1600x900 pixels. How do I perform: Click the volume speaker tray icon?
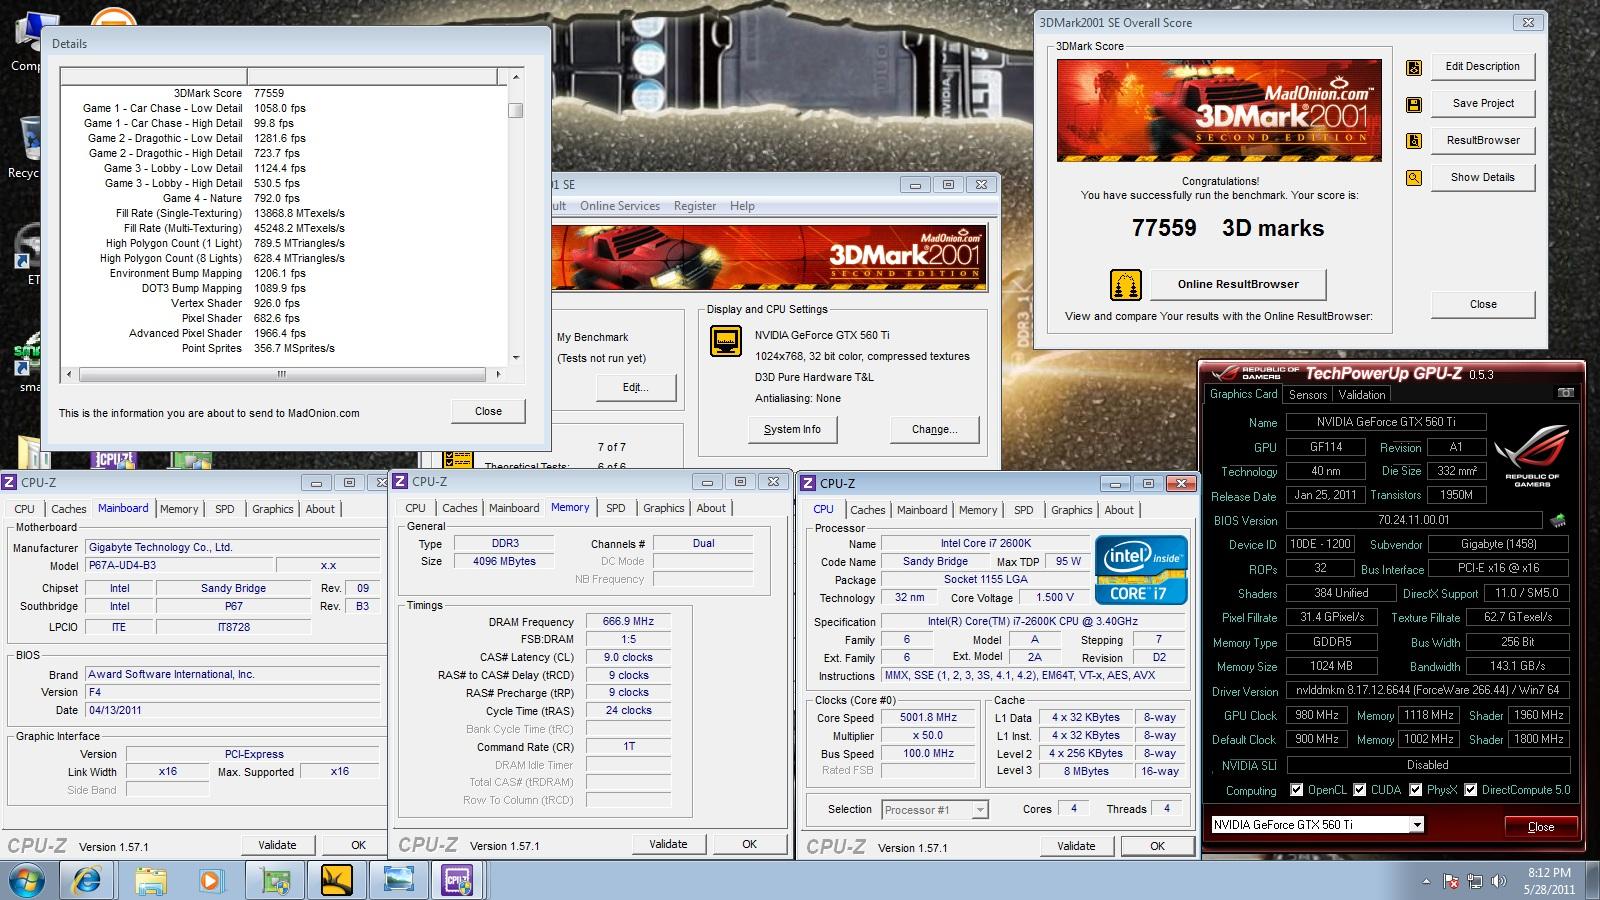pyautogui.click(x=1498, y=881)
